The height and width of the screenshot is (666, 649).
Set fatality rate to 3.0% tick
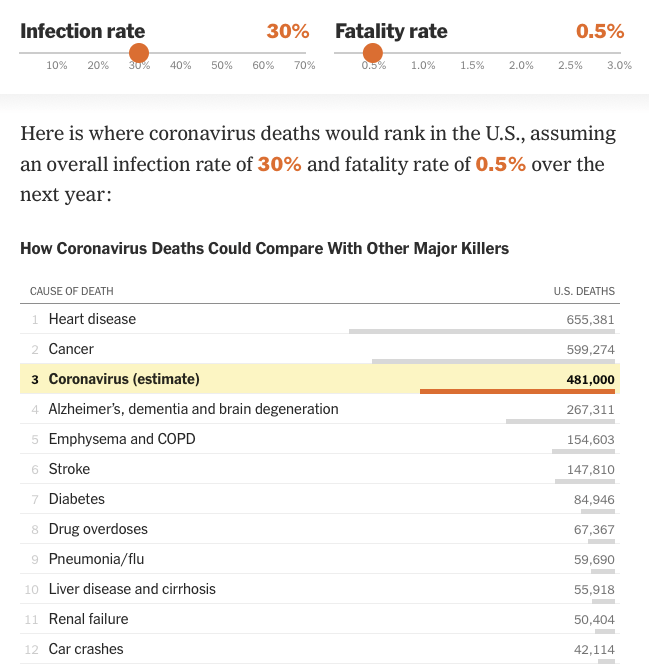pyautogui.click(x=619, y=53)
